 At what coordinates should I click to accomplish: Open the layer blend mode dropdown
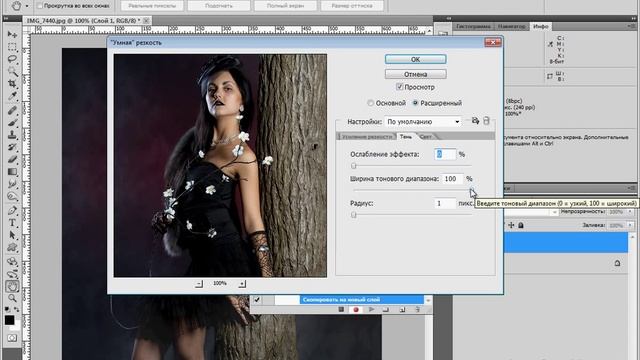[553, 212]
